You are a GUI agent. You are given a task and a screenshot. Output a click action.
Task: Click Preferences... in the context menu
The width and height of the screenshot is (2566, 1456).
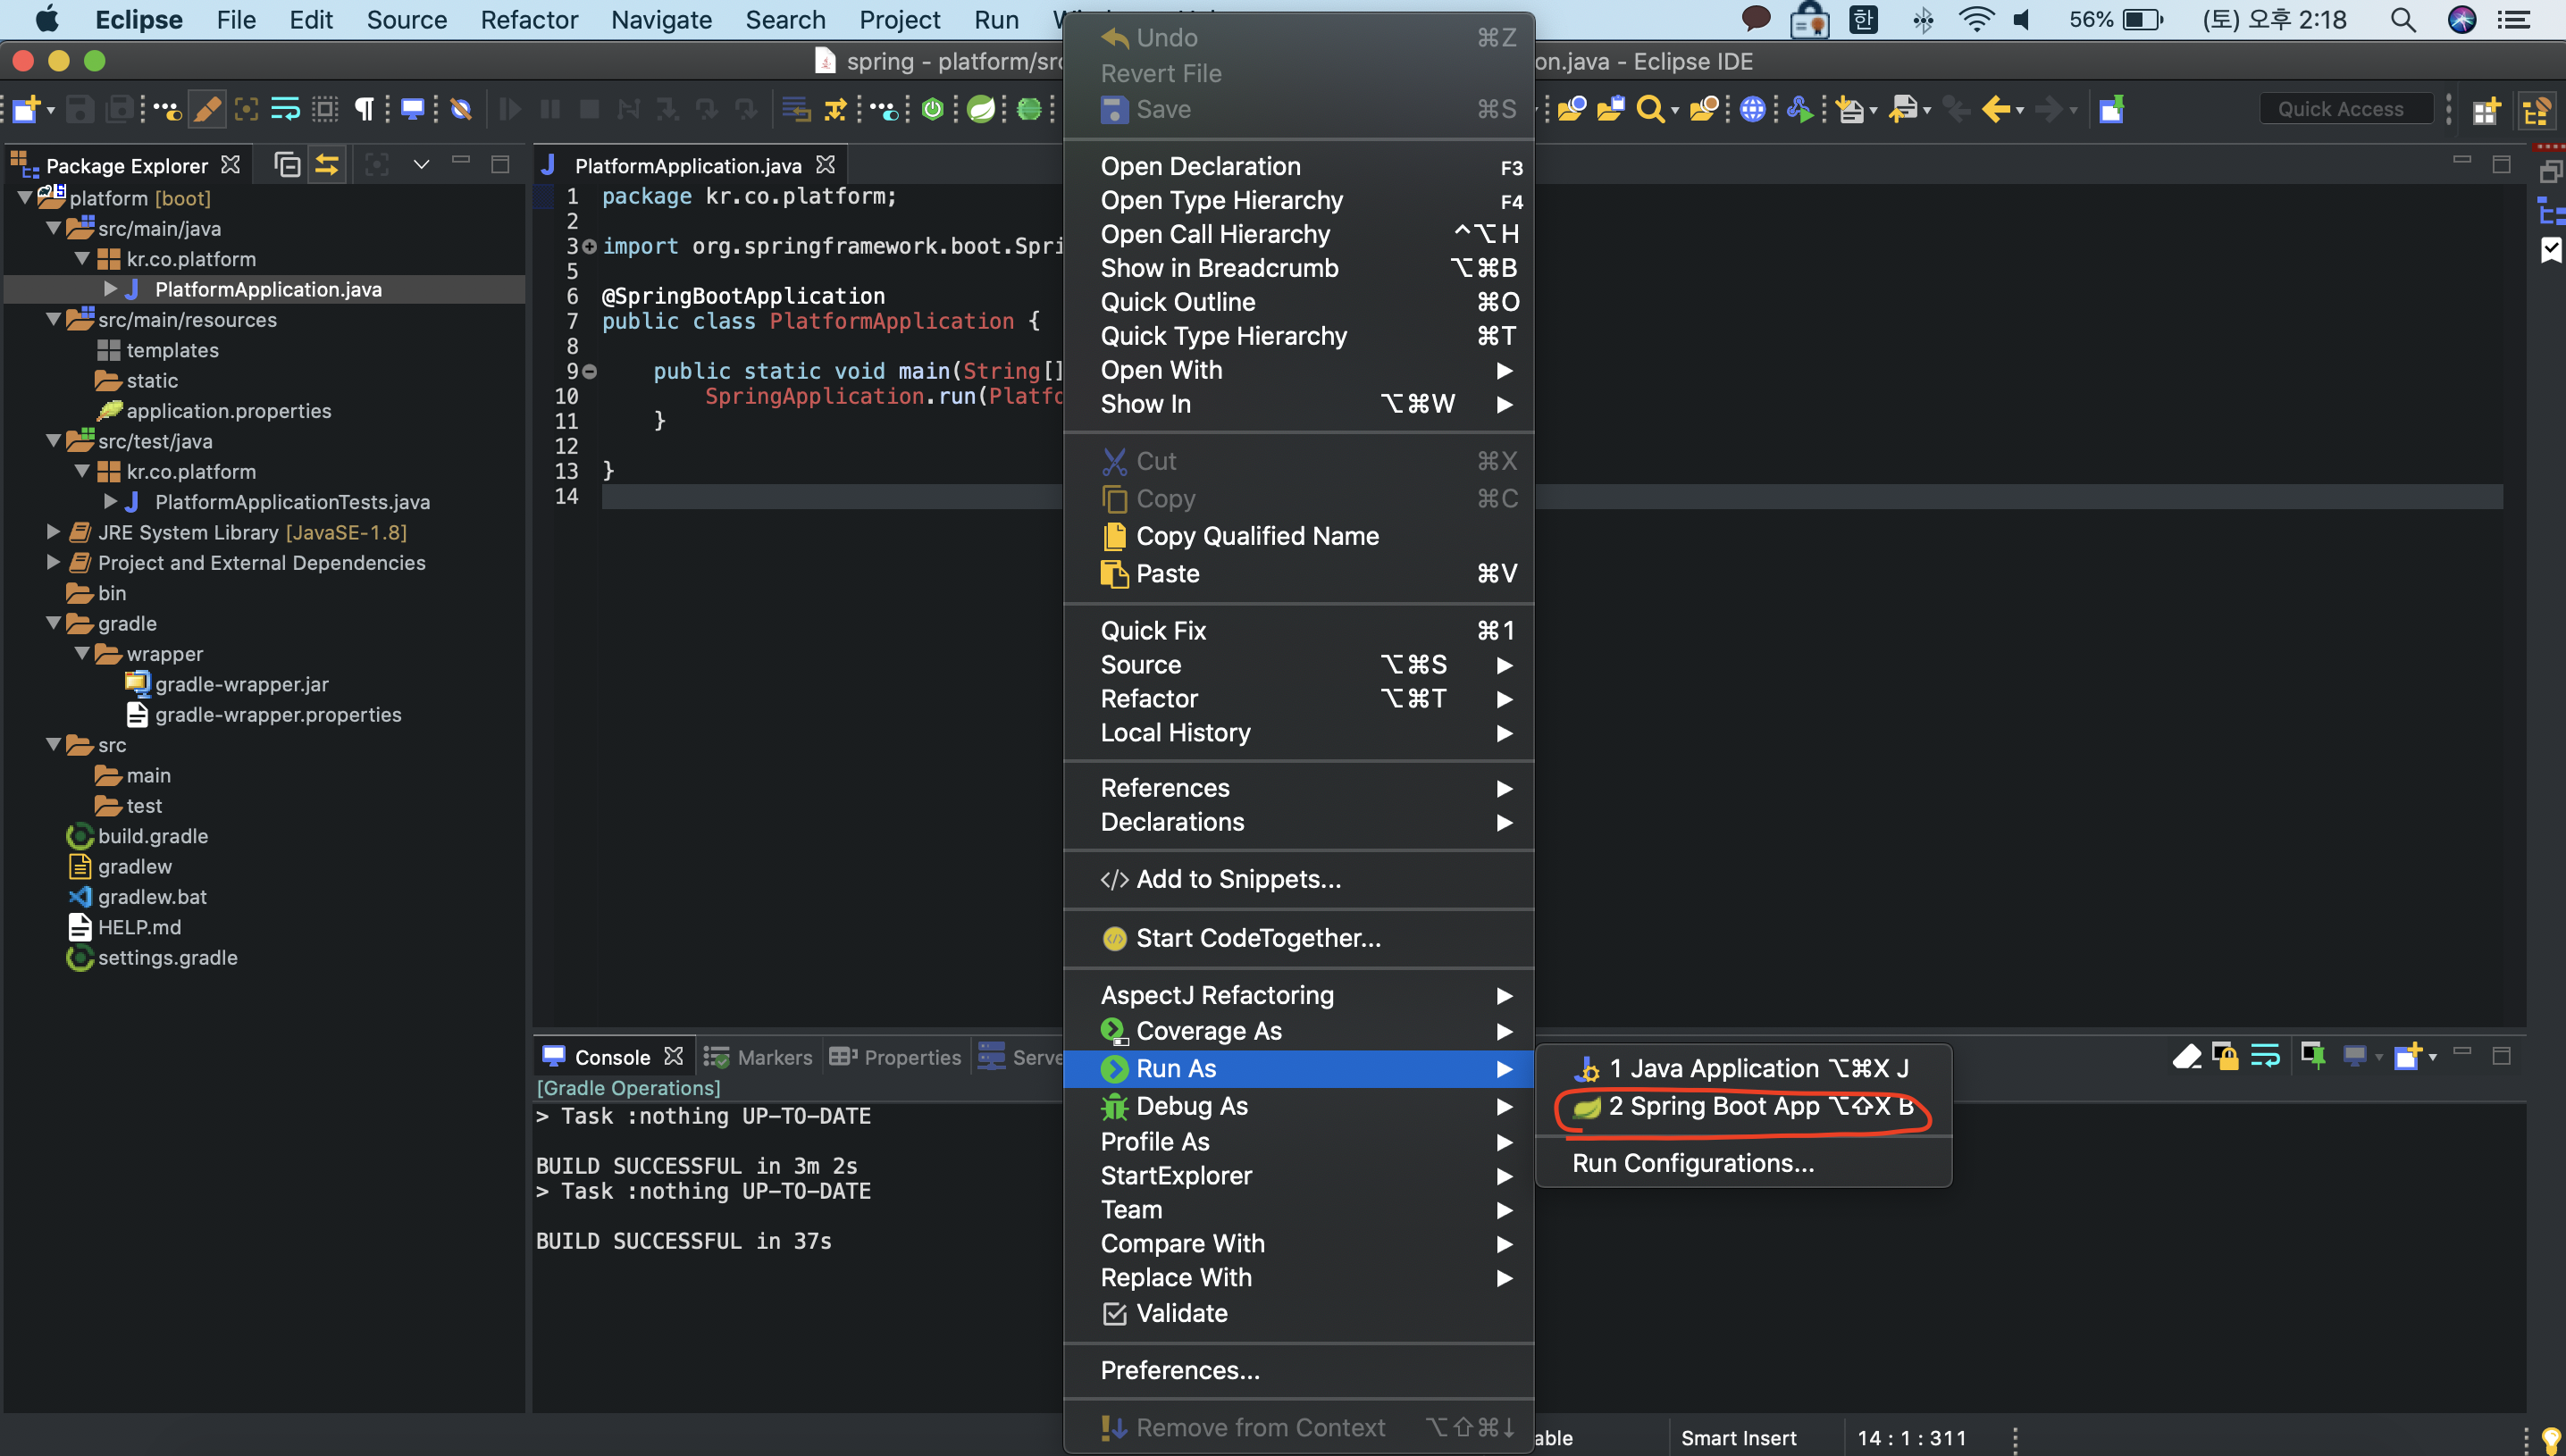click(x=1299, y=1370)
